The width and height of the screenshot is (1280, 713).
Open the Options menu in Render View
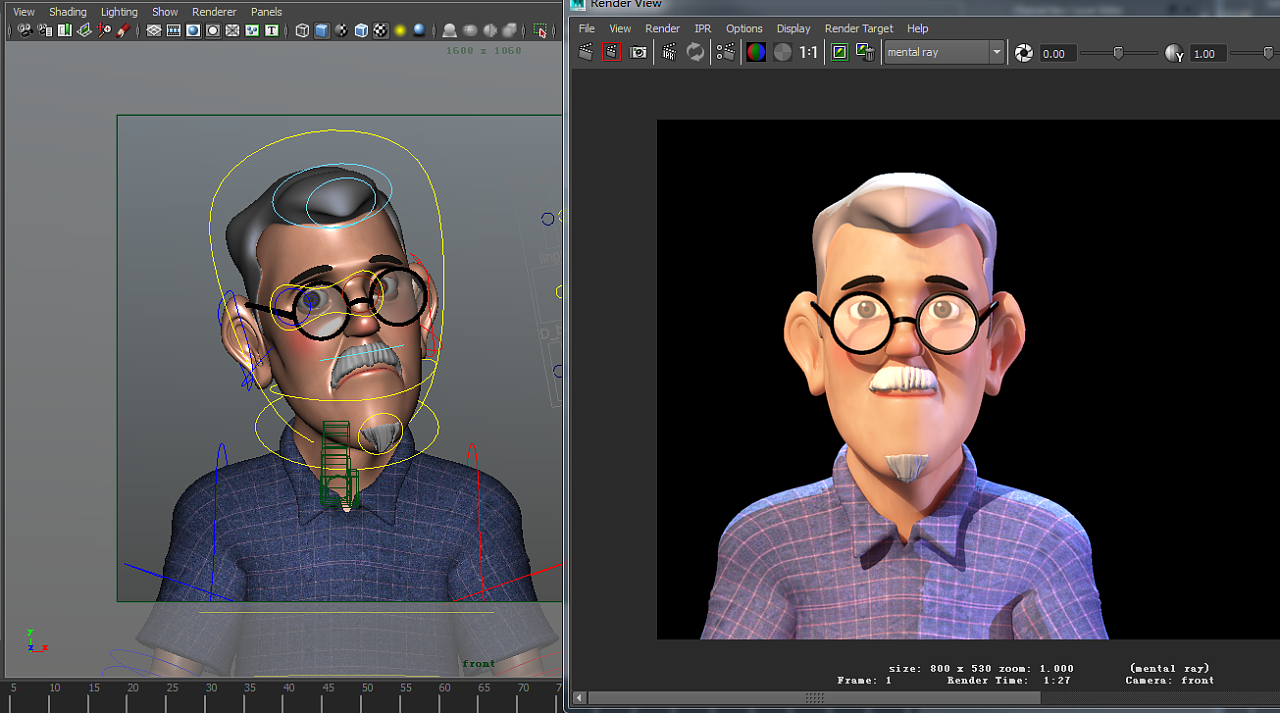(744, 29)
